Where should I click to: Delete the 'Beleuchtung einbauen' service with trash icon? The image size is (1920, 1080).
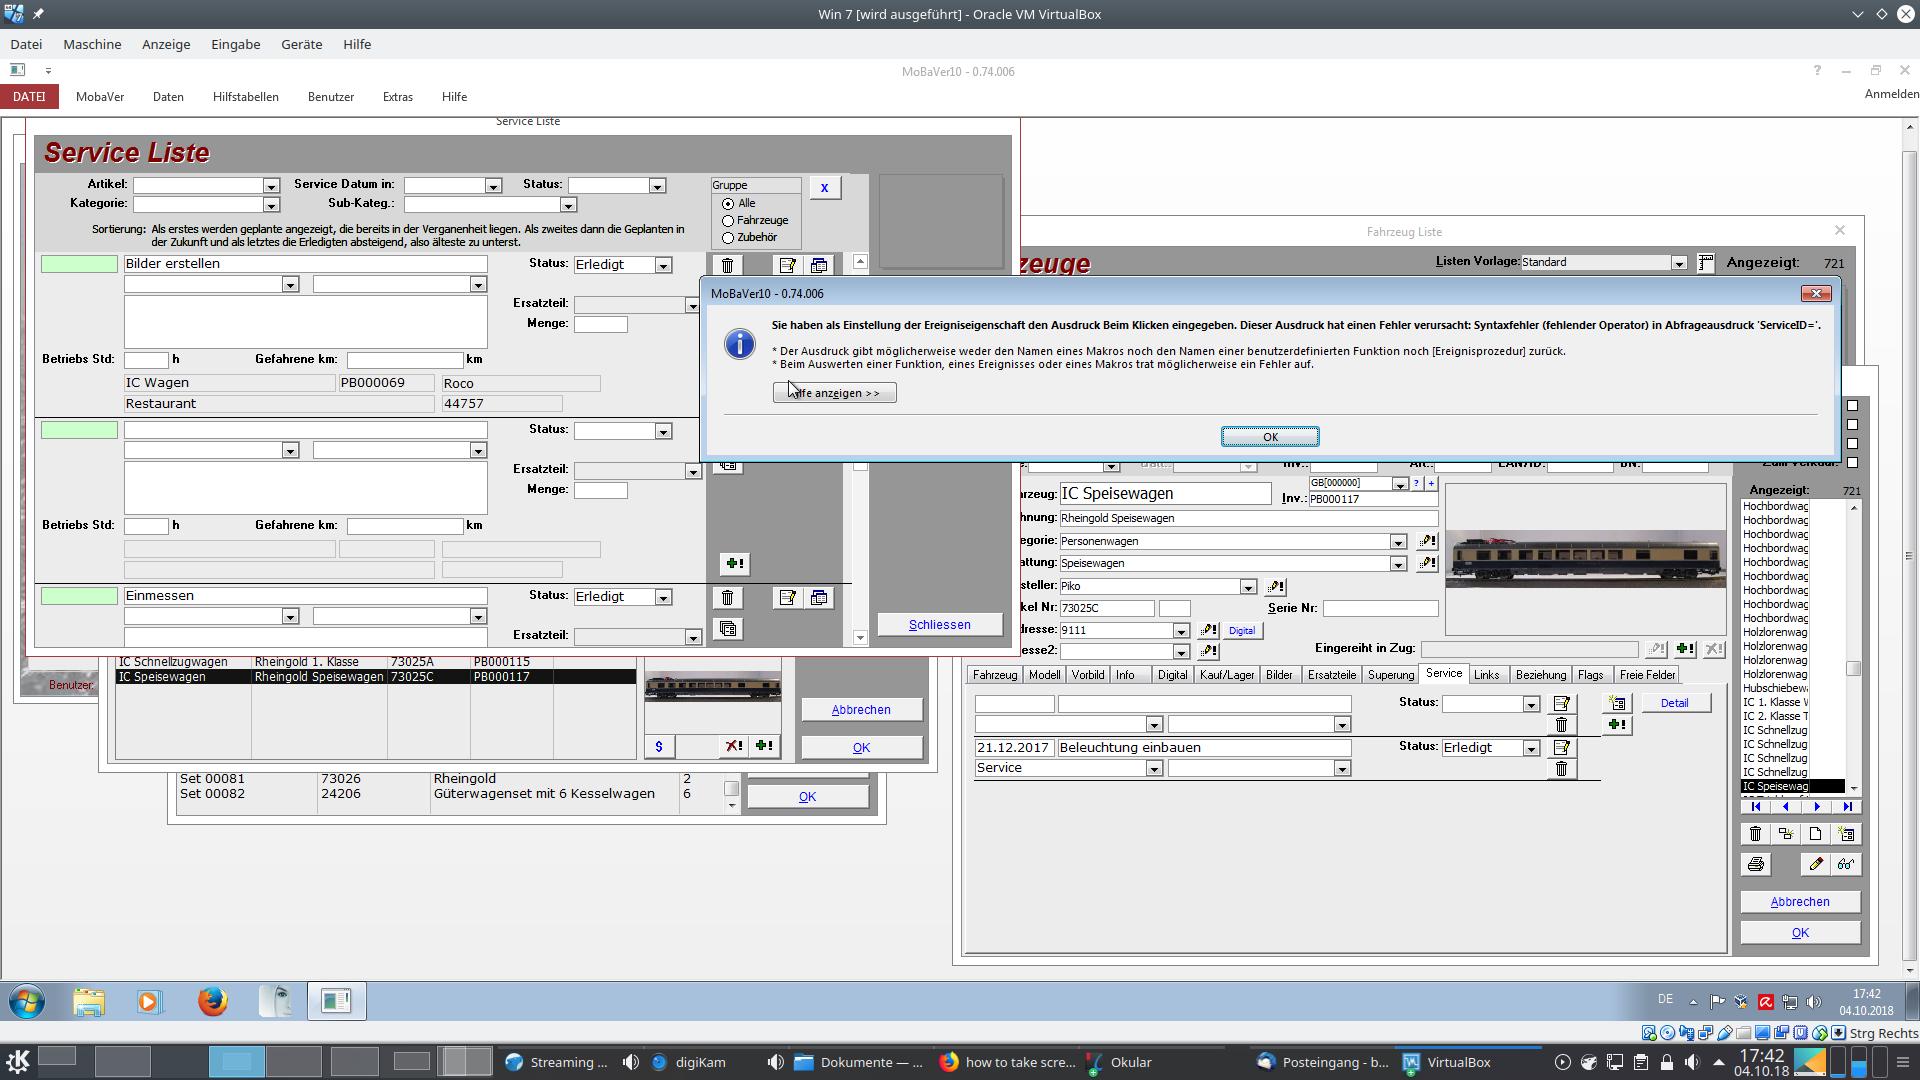click(x=1561, y=769)
